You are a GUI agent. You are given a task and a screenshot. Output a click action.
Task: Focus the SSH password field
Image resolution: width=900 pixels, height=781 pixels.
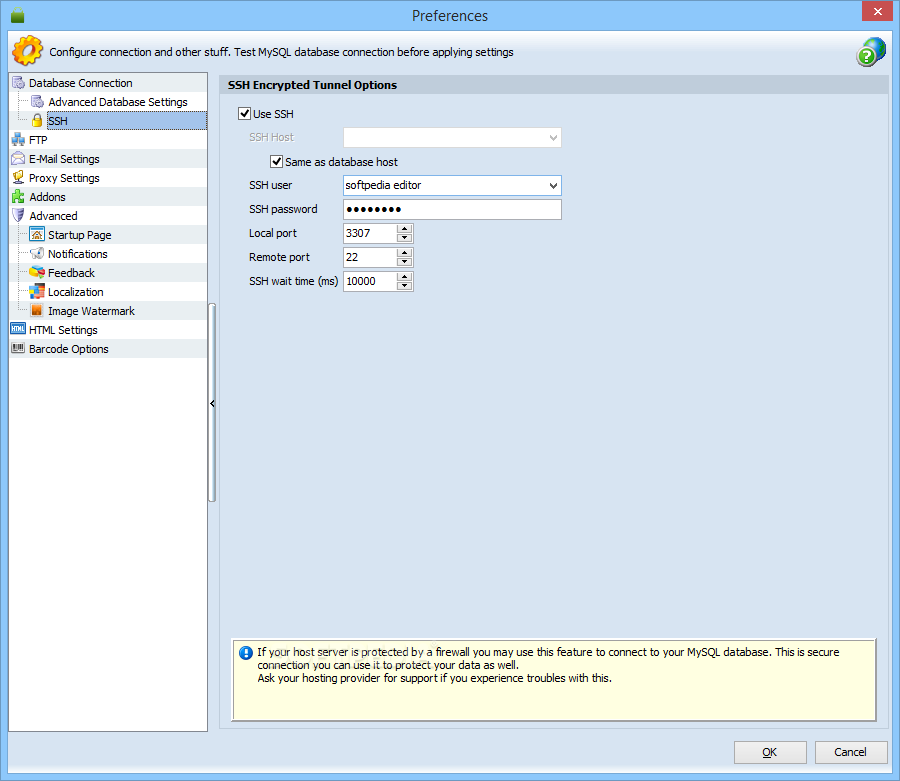tap(452, 209)
